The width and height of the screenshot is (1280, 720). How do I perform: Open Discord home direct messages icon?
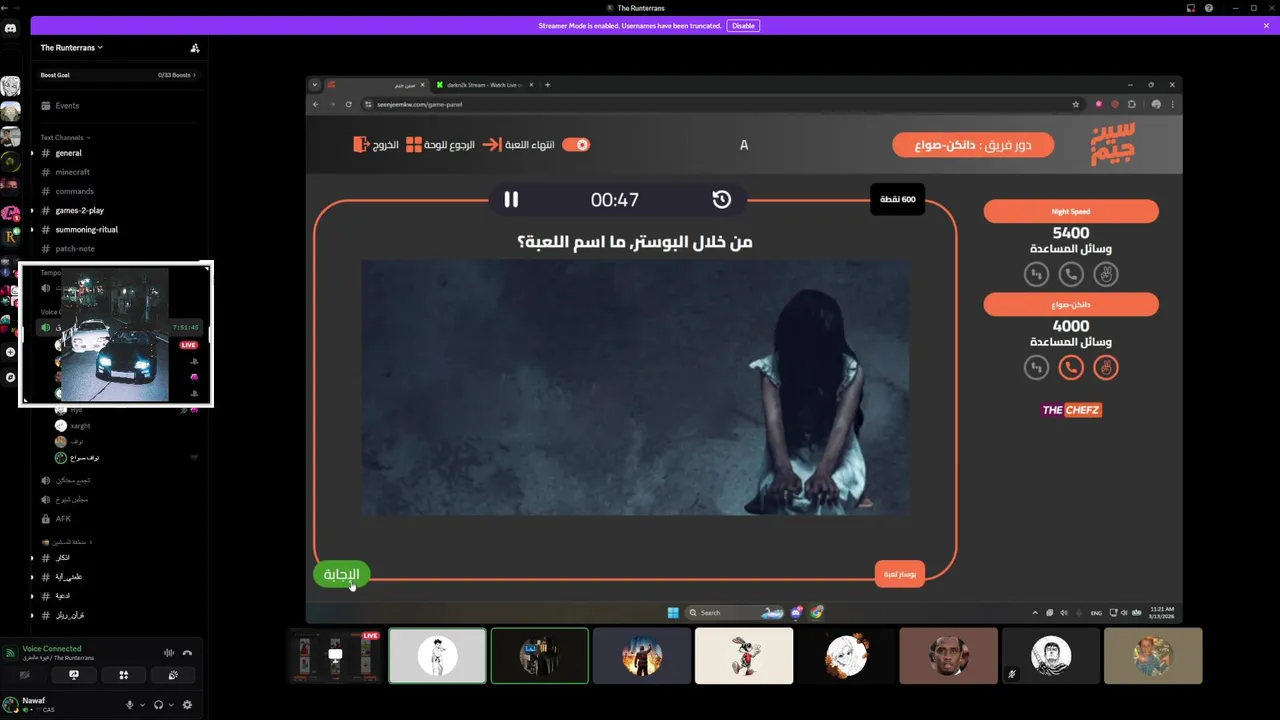click(10, 28)
